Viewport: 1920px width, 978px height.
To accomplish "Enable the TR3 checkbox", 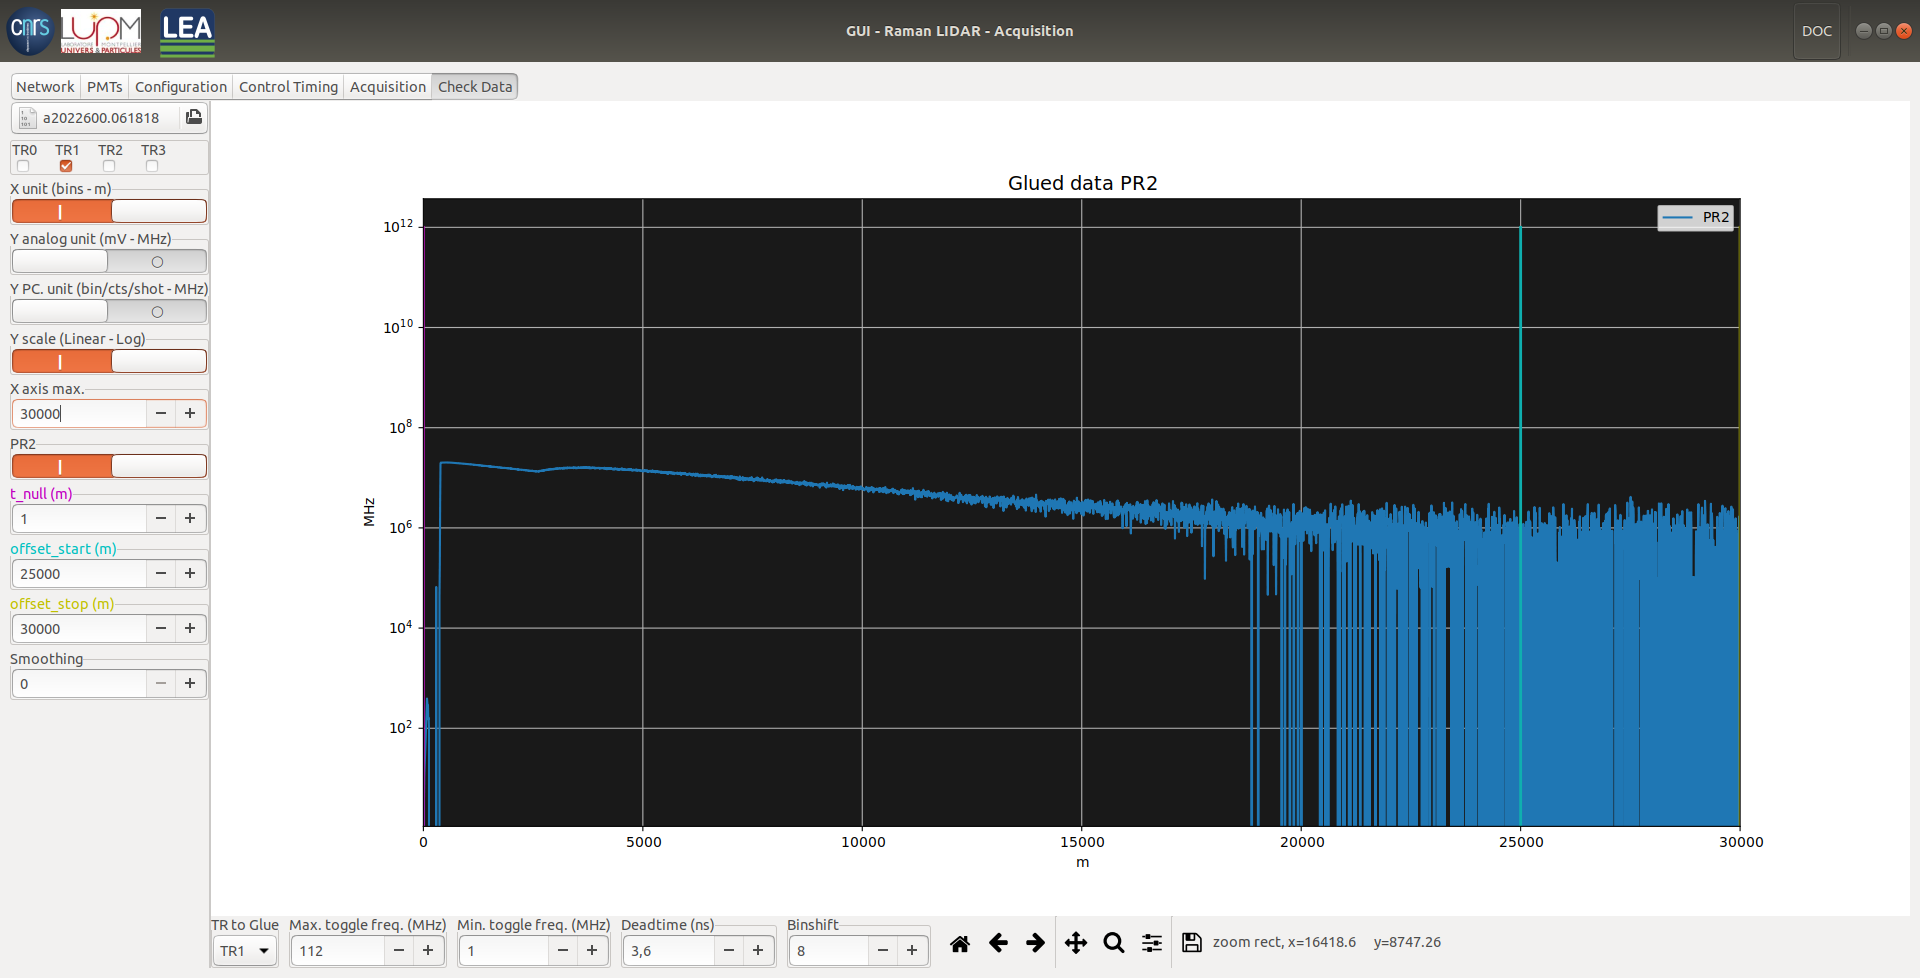I will pos(152,166).
